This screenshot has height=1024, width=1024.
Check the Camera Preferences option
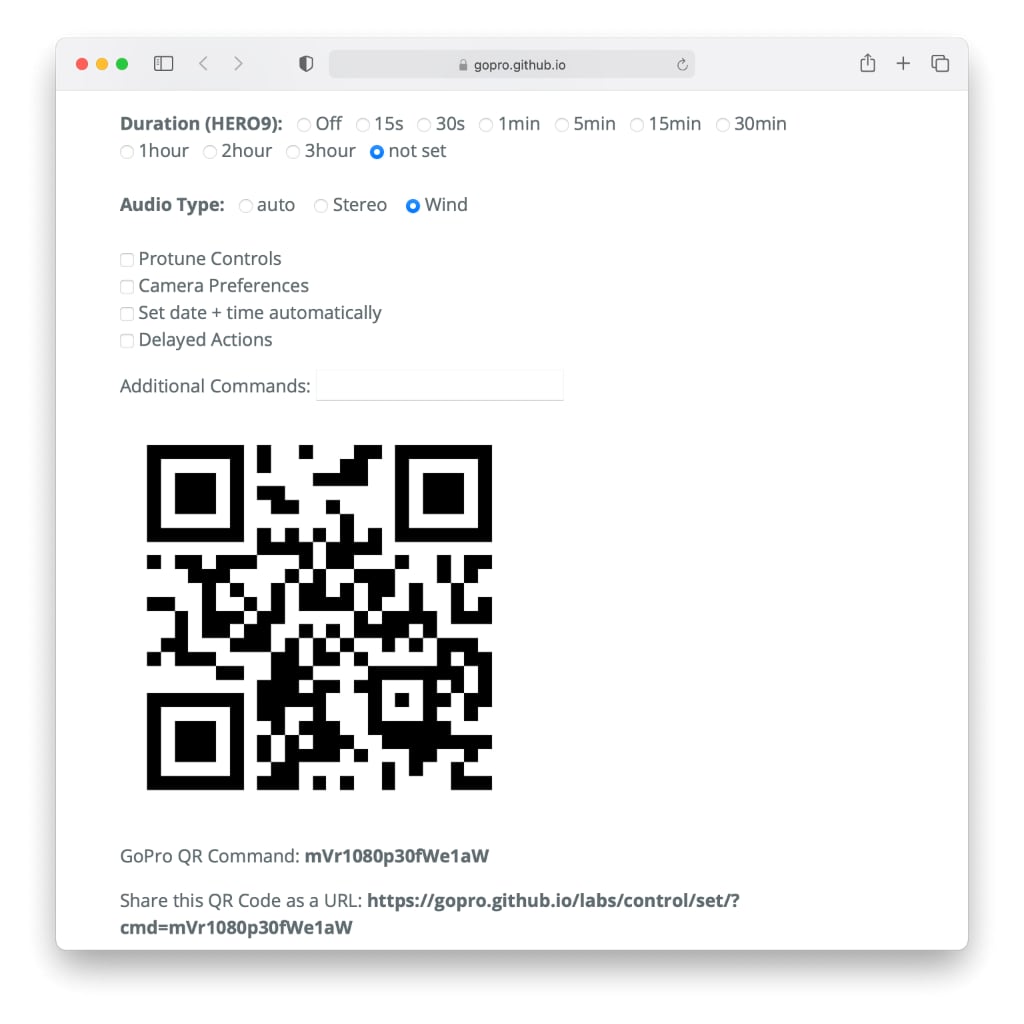pyautogui.click(x=127, y=287)
